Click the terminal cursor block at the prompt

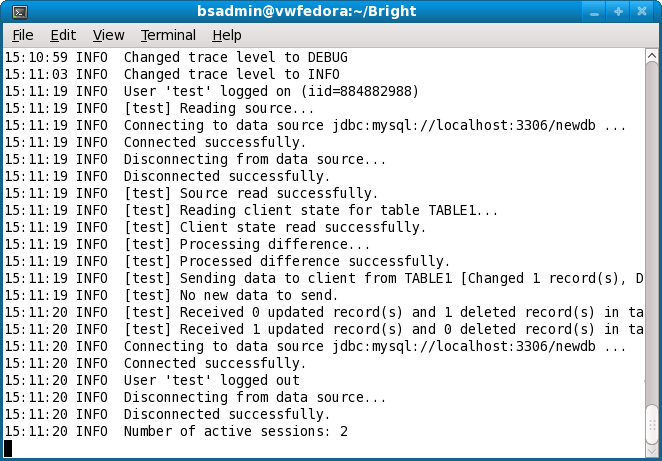point(9,447)
